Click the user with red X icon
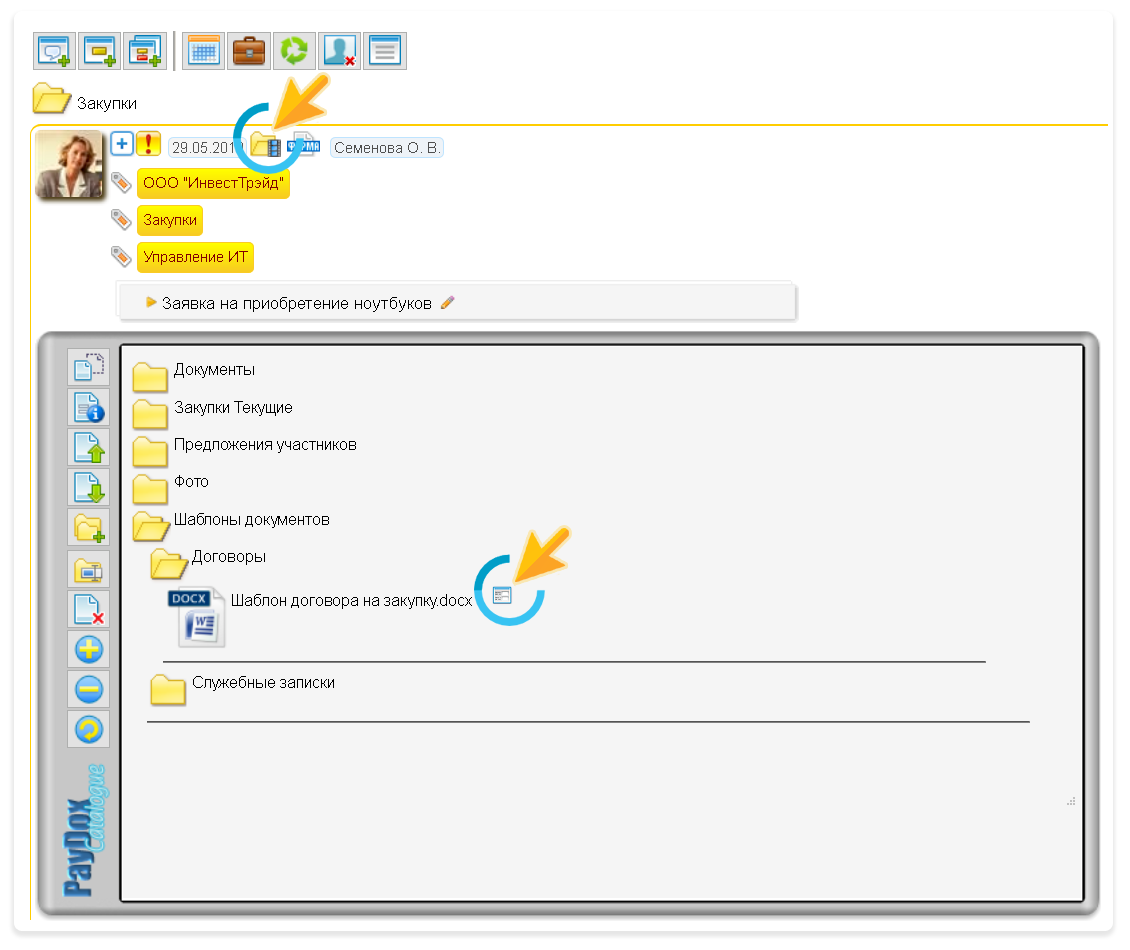The image size is (1130, 950). point(340,50)
